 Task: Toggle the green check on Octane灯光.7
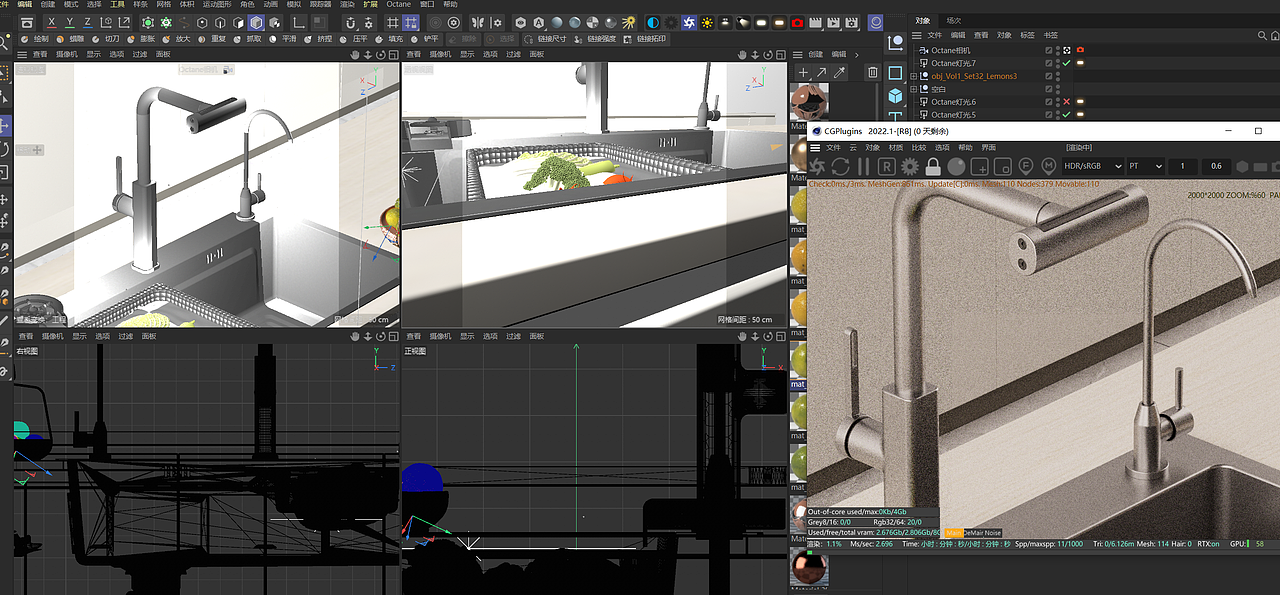(1066, 63)
